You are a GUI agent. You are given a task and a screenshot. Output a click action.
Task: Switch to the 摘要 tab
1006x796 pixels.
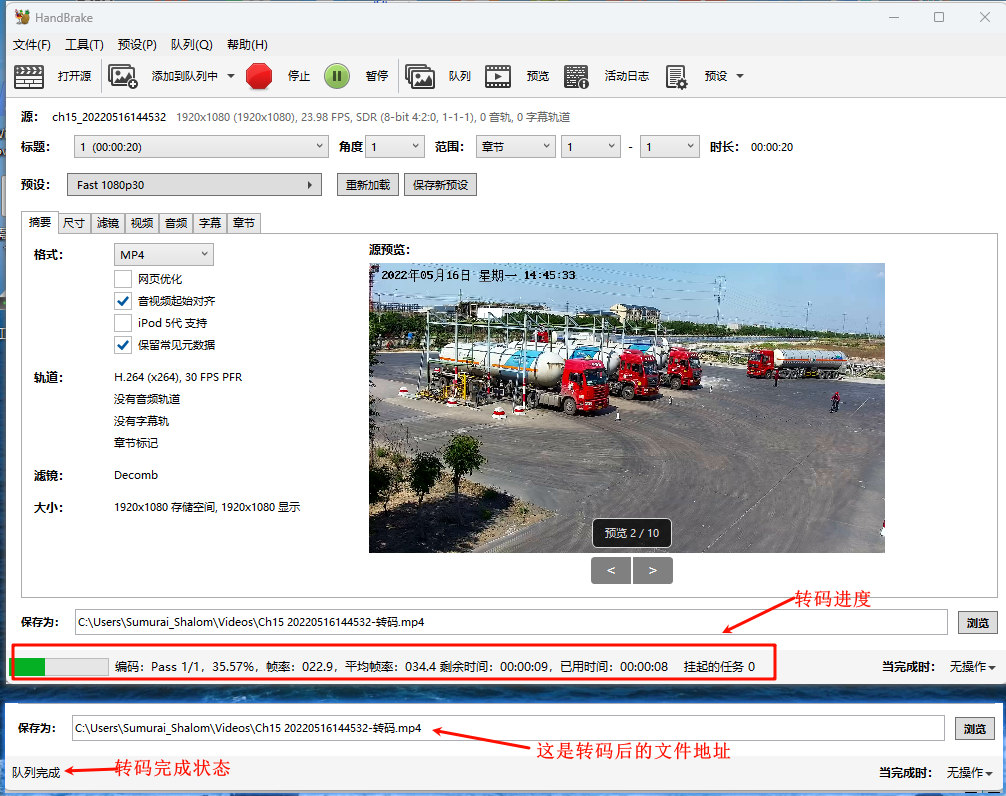(40, 222)
